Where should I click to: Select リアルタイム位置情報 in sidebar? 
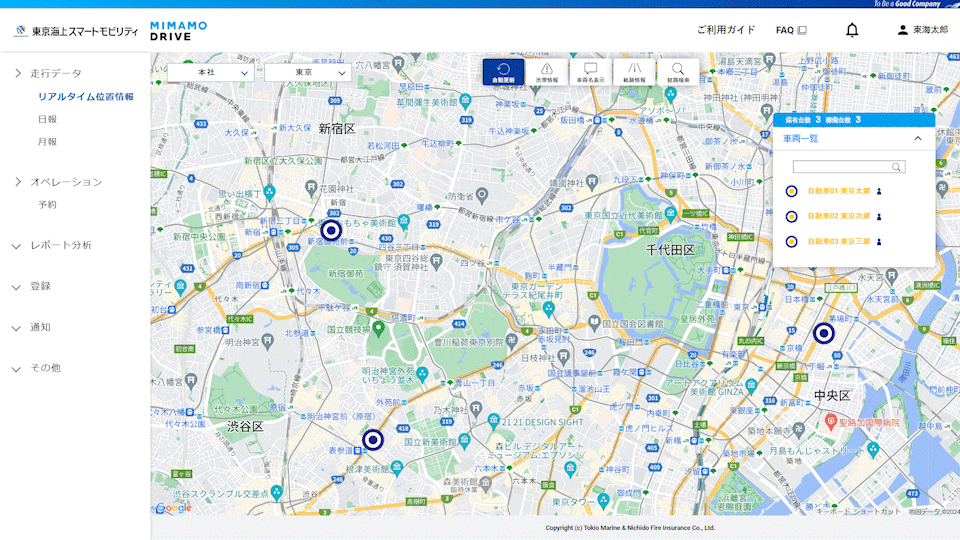86,97
